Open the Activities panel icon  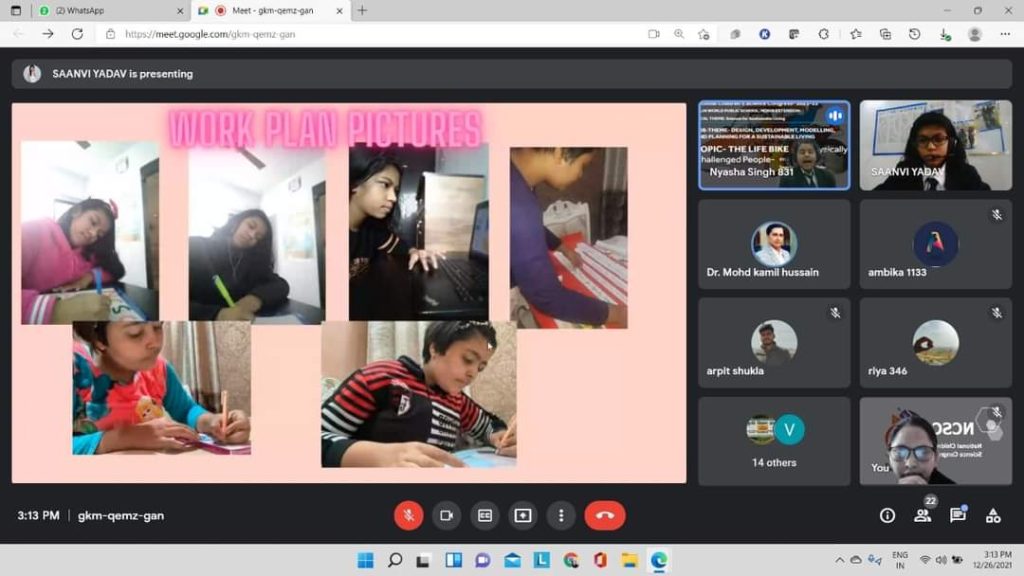[x=993, y=515]
